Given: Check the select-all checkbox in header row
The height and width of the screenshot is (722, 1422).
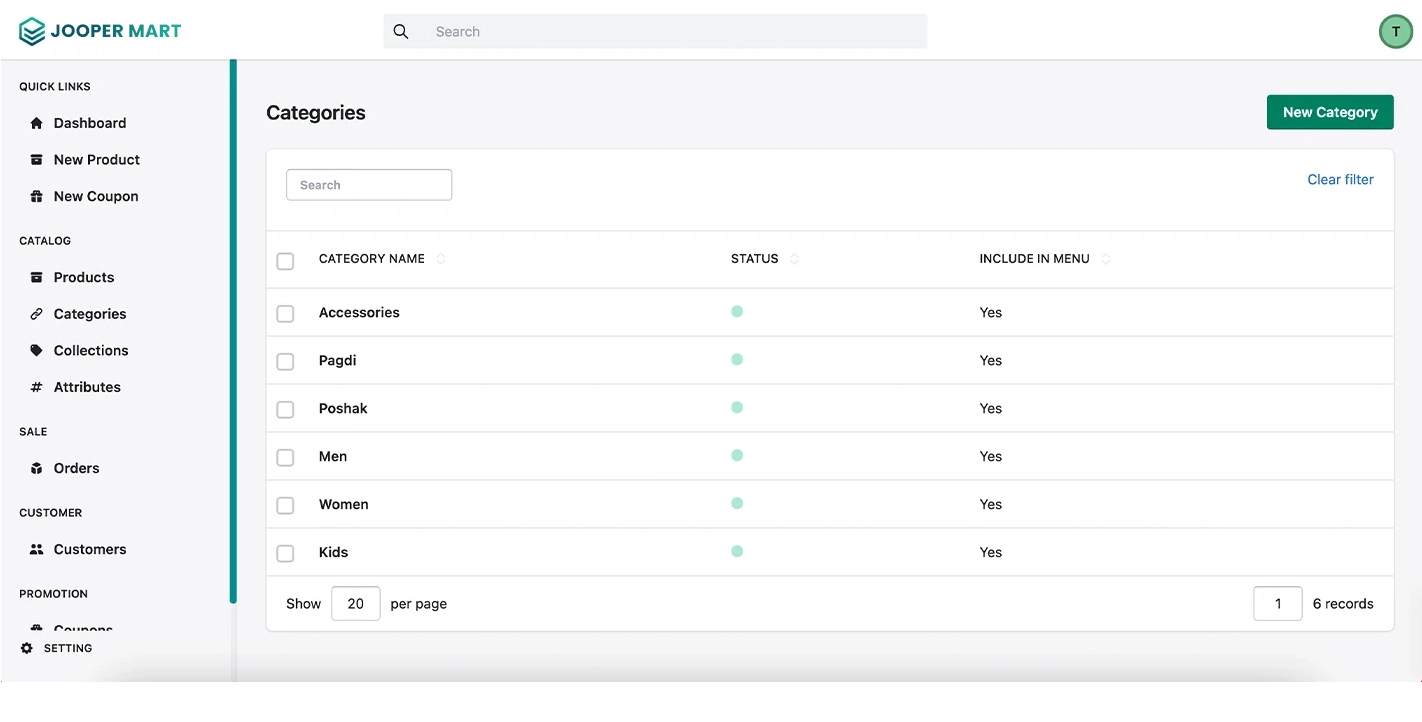Looking at the screenshot, I should click(285, 260).
